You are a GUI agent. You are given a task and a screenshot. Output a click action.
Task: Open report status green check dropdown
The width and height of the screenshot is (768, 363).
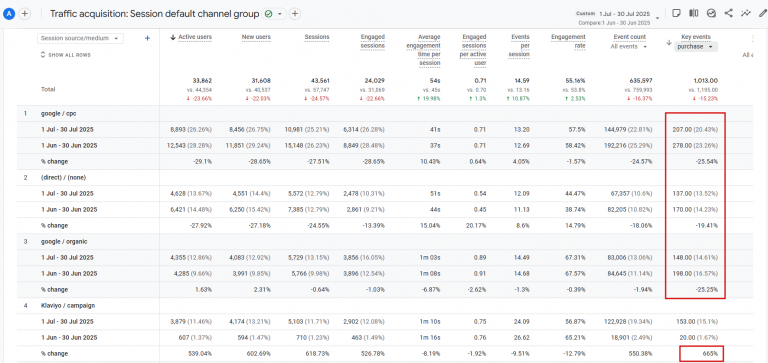[274, 14]
